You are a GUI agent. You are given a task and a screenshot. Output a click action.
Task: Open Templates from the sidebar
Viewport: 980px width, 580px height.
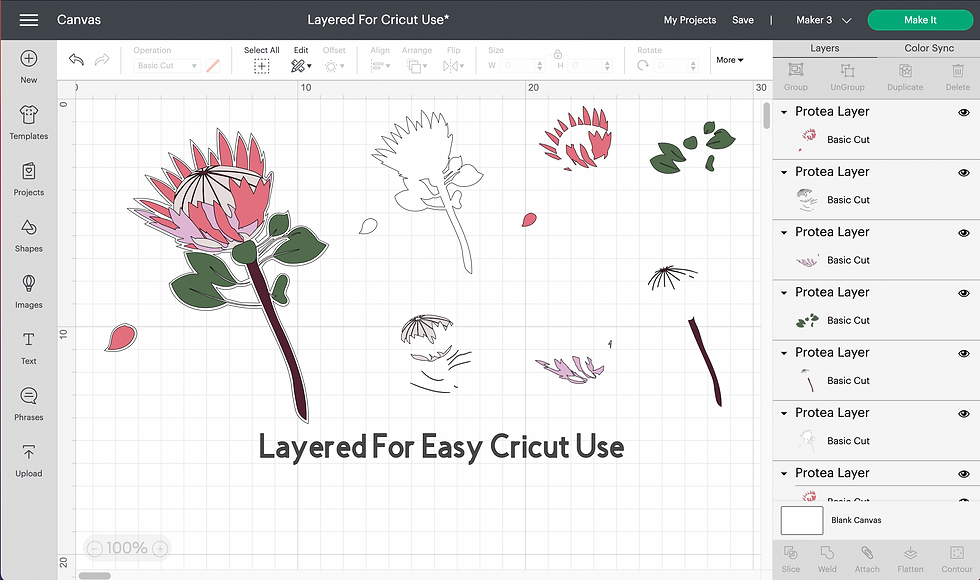point(29,122)
